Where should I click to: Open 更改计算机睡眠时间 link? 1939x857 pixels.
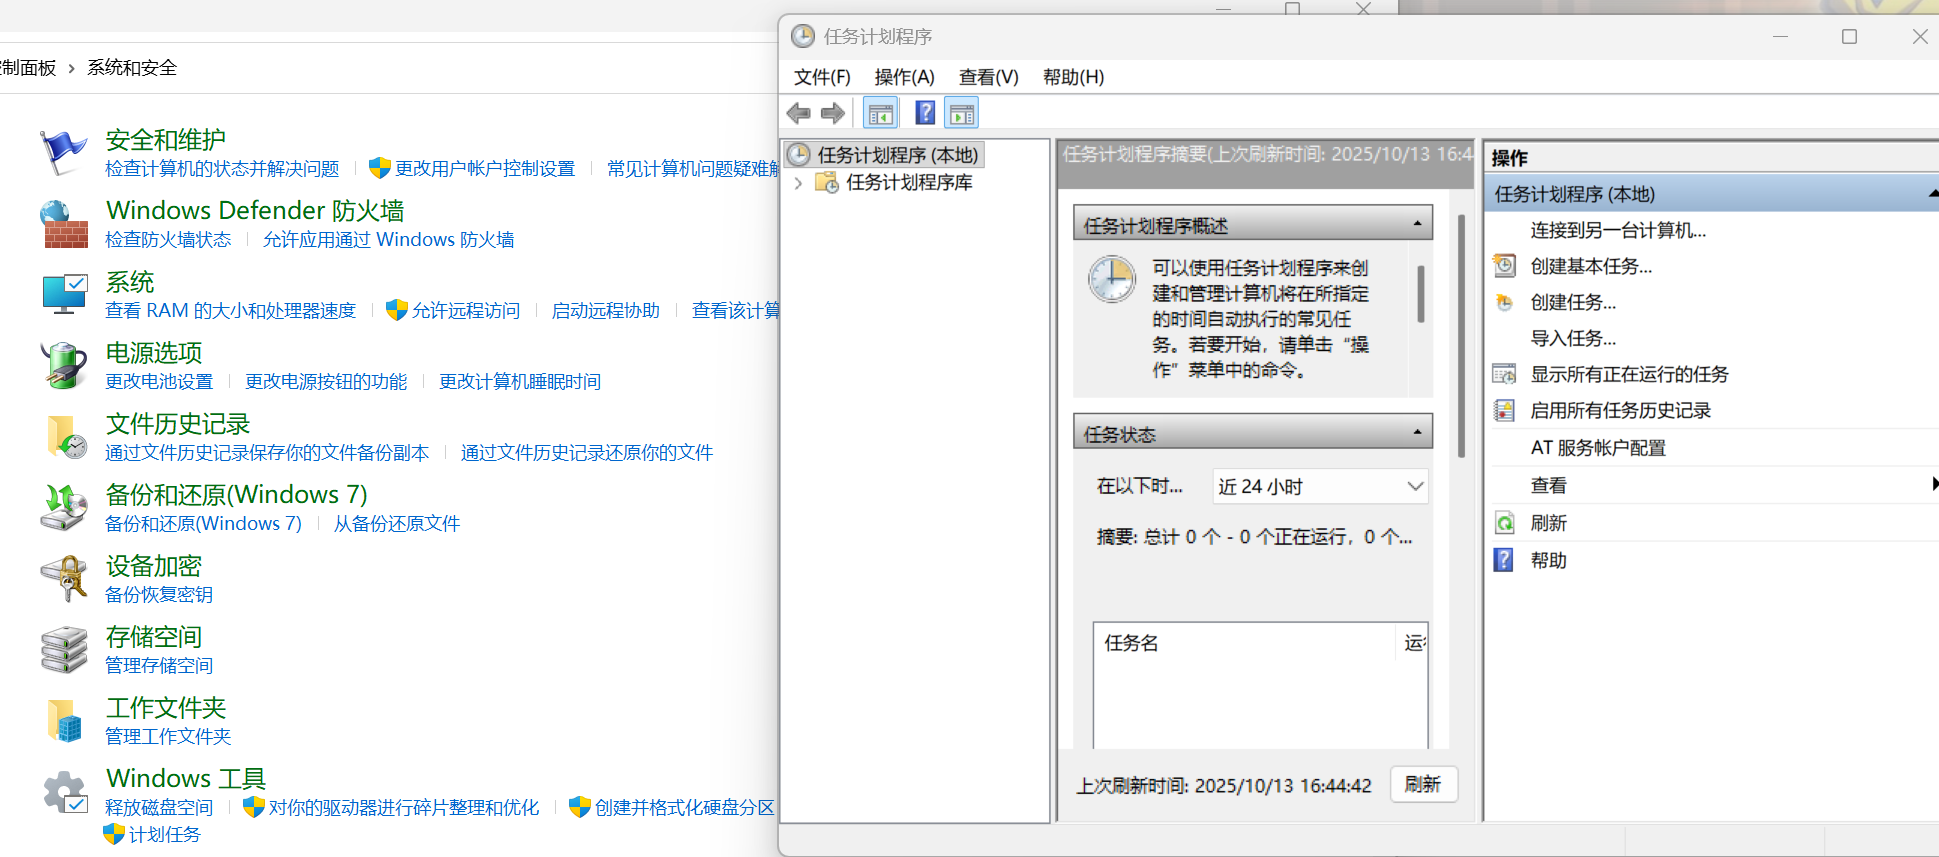click(520, 382)
